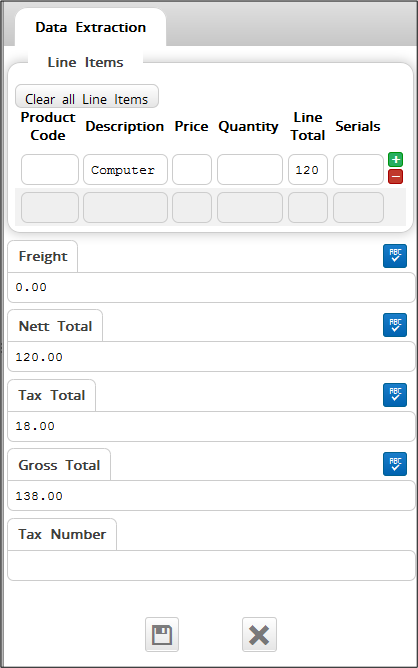This screenshot has width=418, height=668.
Task: Click Clear all Line Items button
Action: click(87, 97)
